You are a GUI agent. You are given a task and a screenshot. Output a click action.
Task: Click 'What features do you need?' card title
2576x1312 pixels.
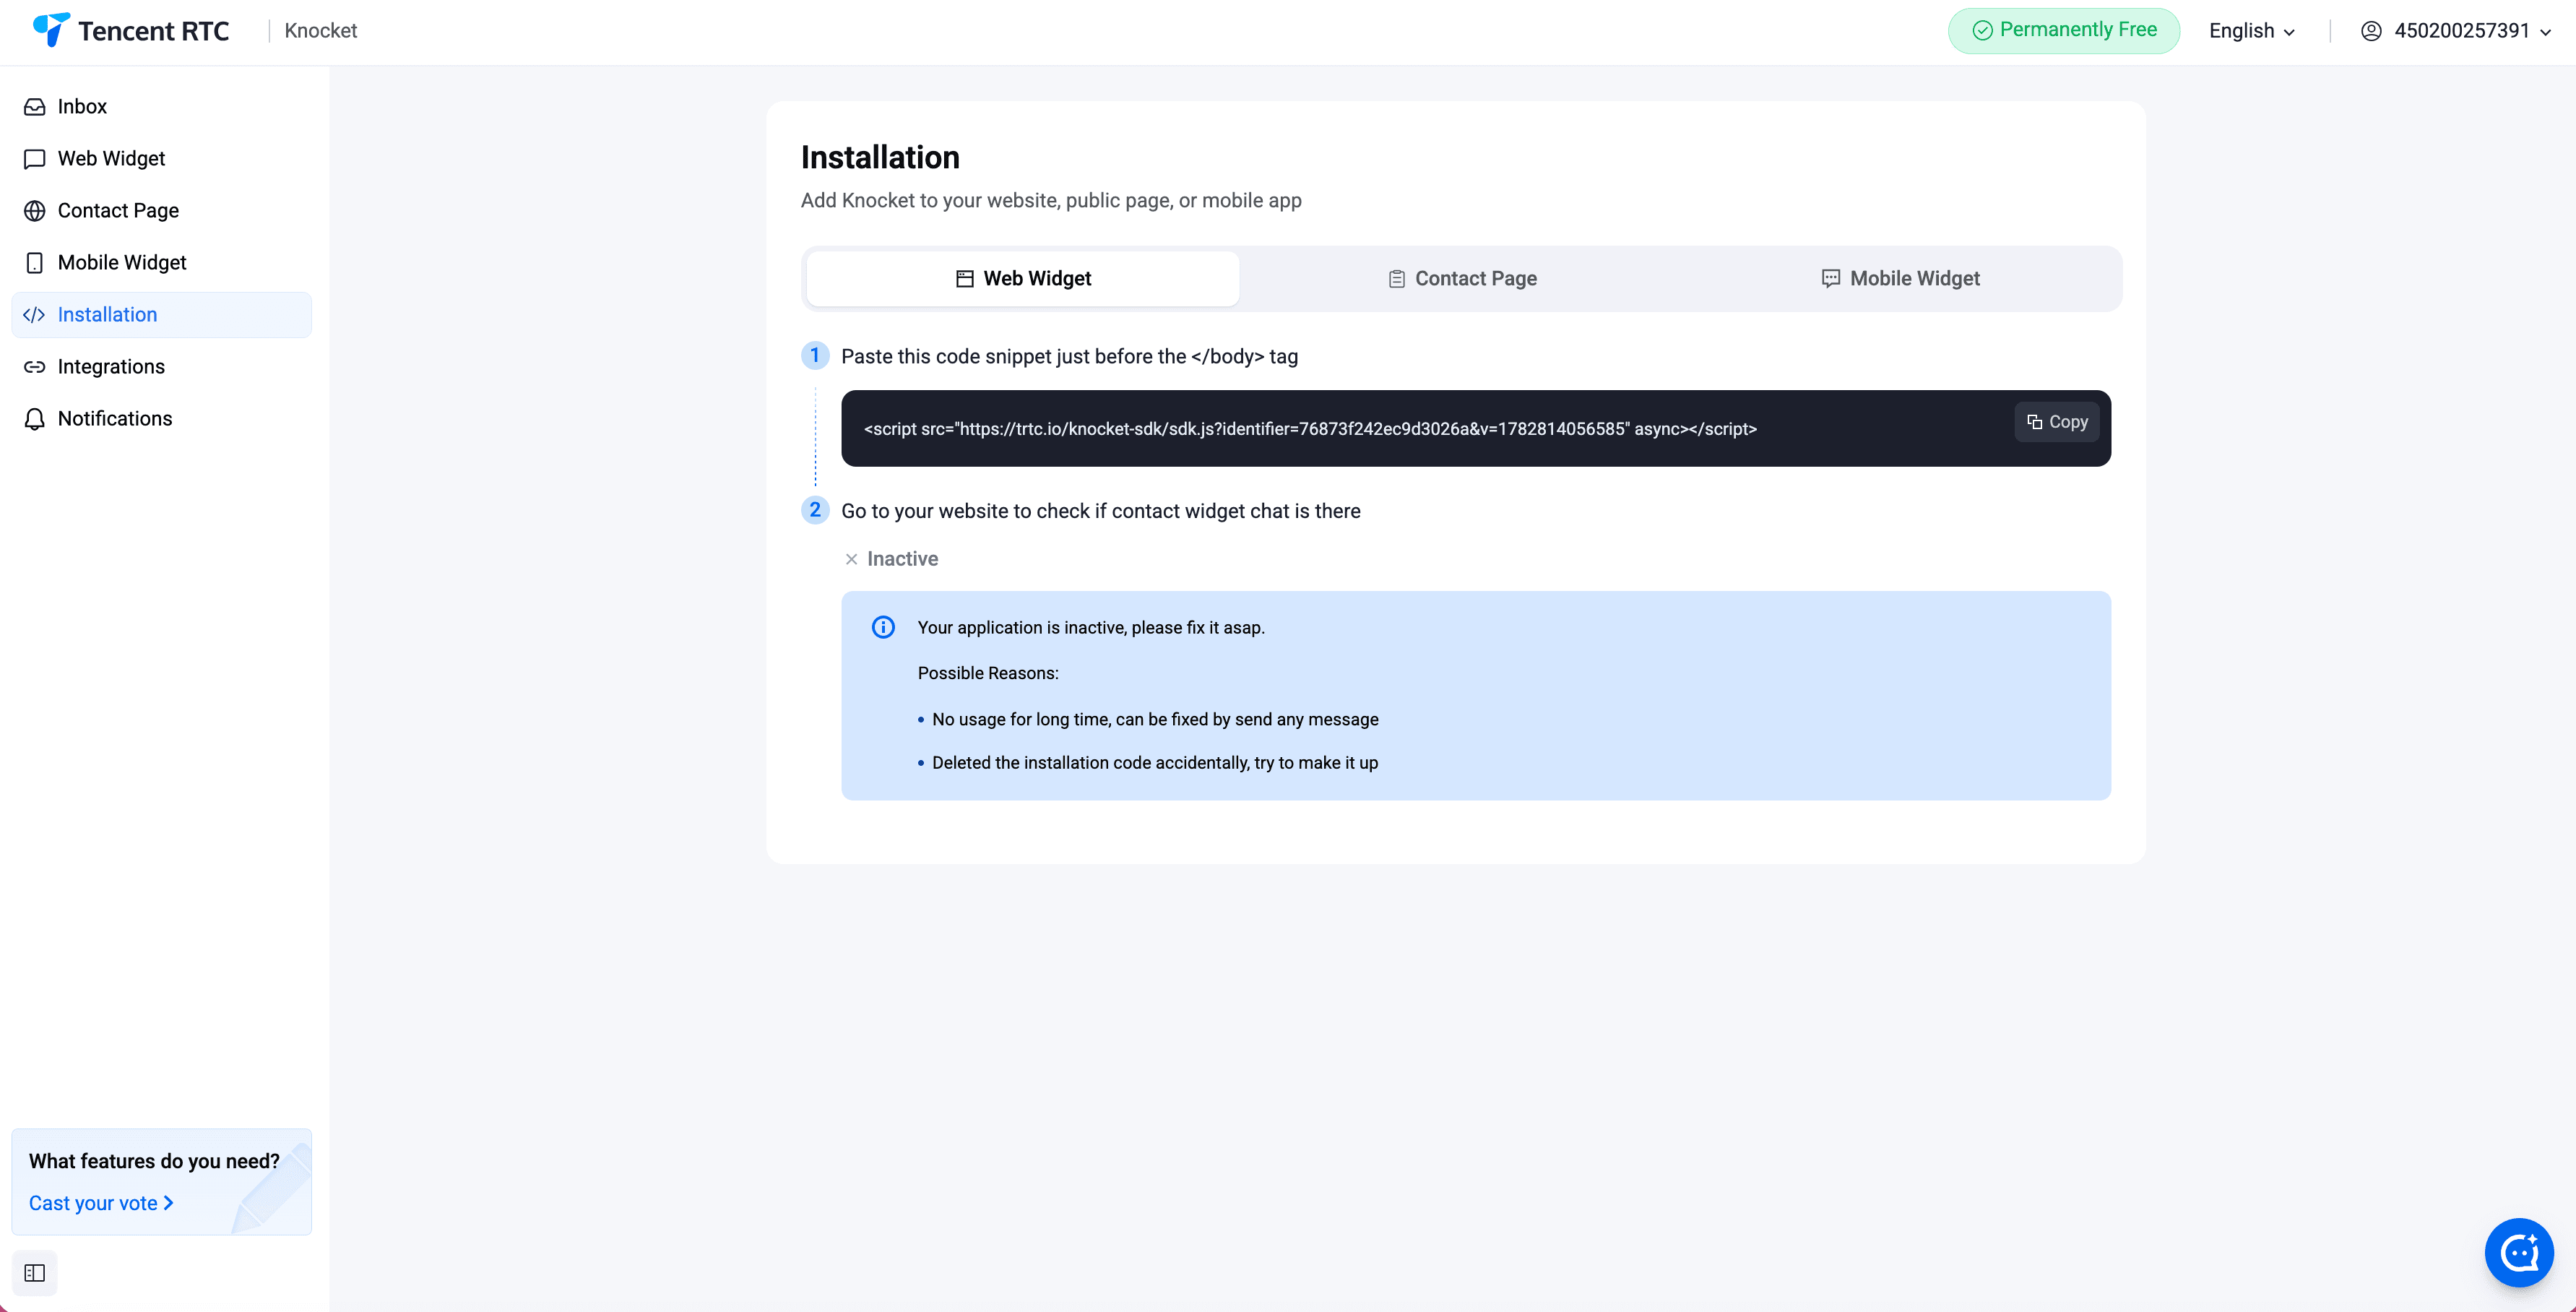[x=154, y=1161]
